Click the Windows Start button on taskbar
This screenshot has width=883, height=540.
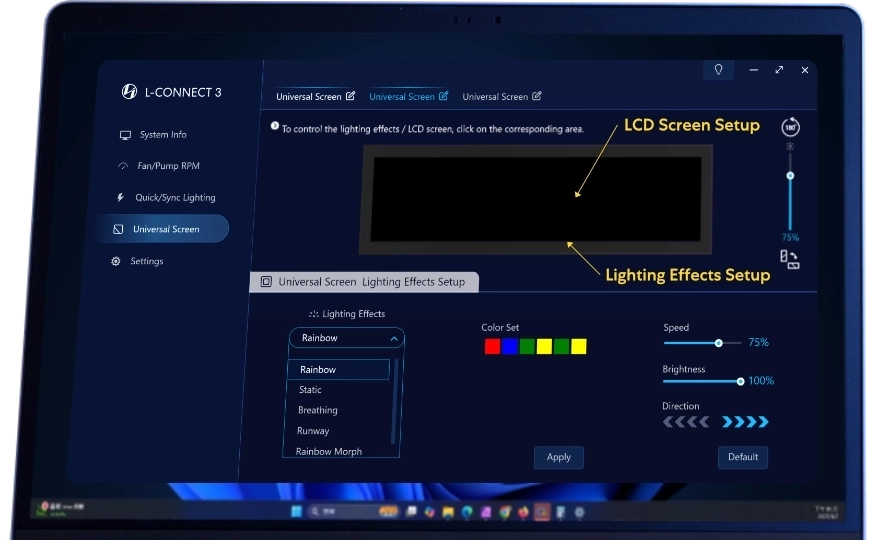(296, 511)
